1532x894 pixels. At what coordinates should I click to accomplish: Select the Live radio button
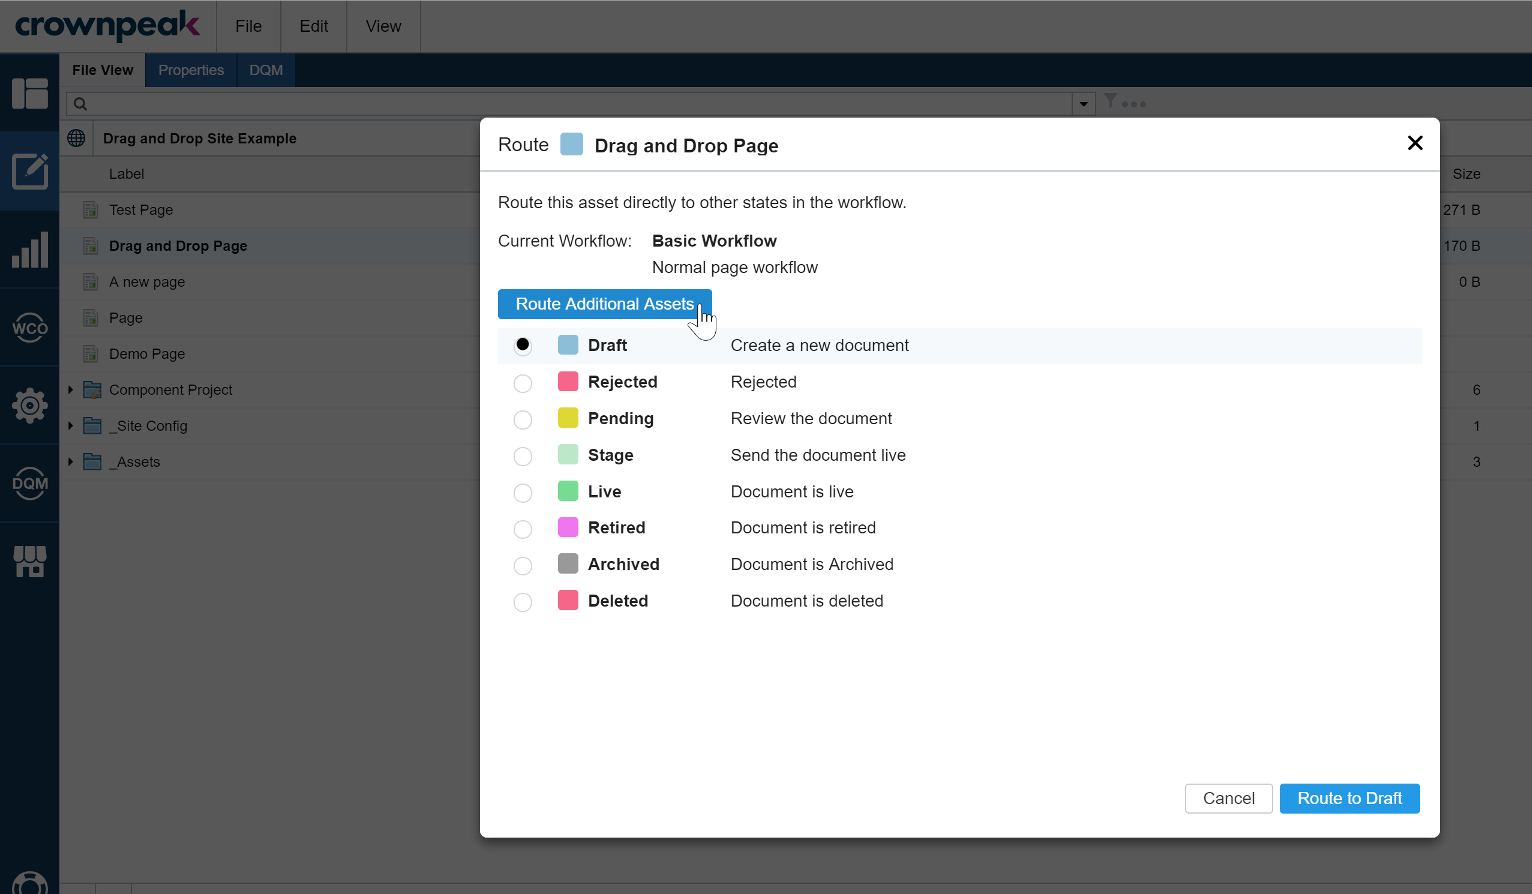pyautogui.click(x=523, y=493)
